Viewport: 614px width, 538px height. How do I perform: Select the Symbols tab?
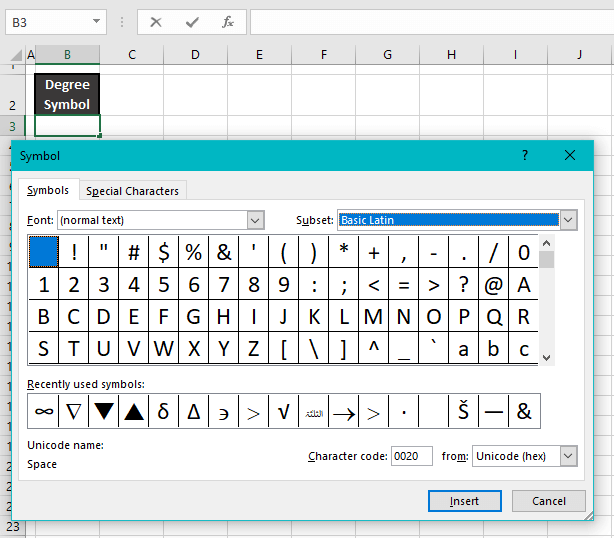point(48,191)
